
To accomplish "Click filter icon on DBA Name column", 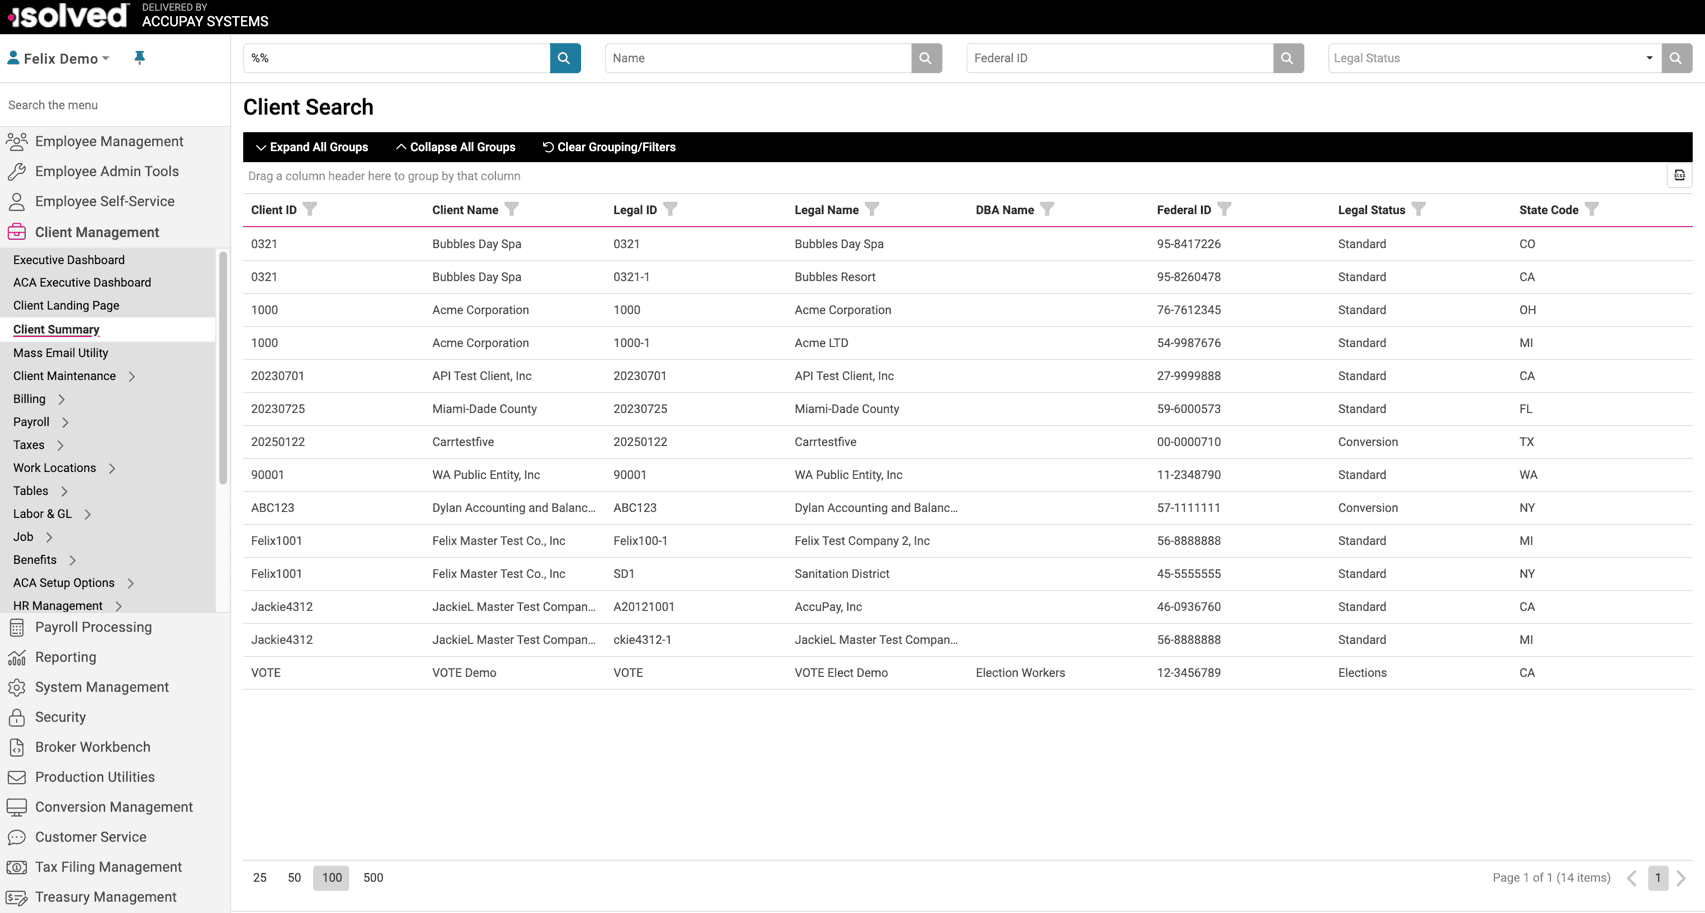I will (x=1047, y=209).
